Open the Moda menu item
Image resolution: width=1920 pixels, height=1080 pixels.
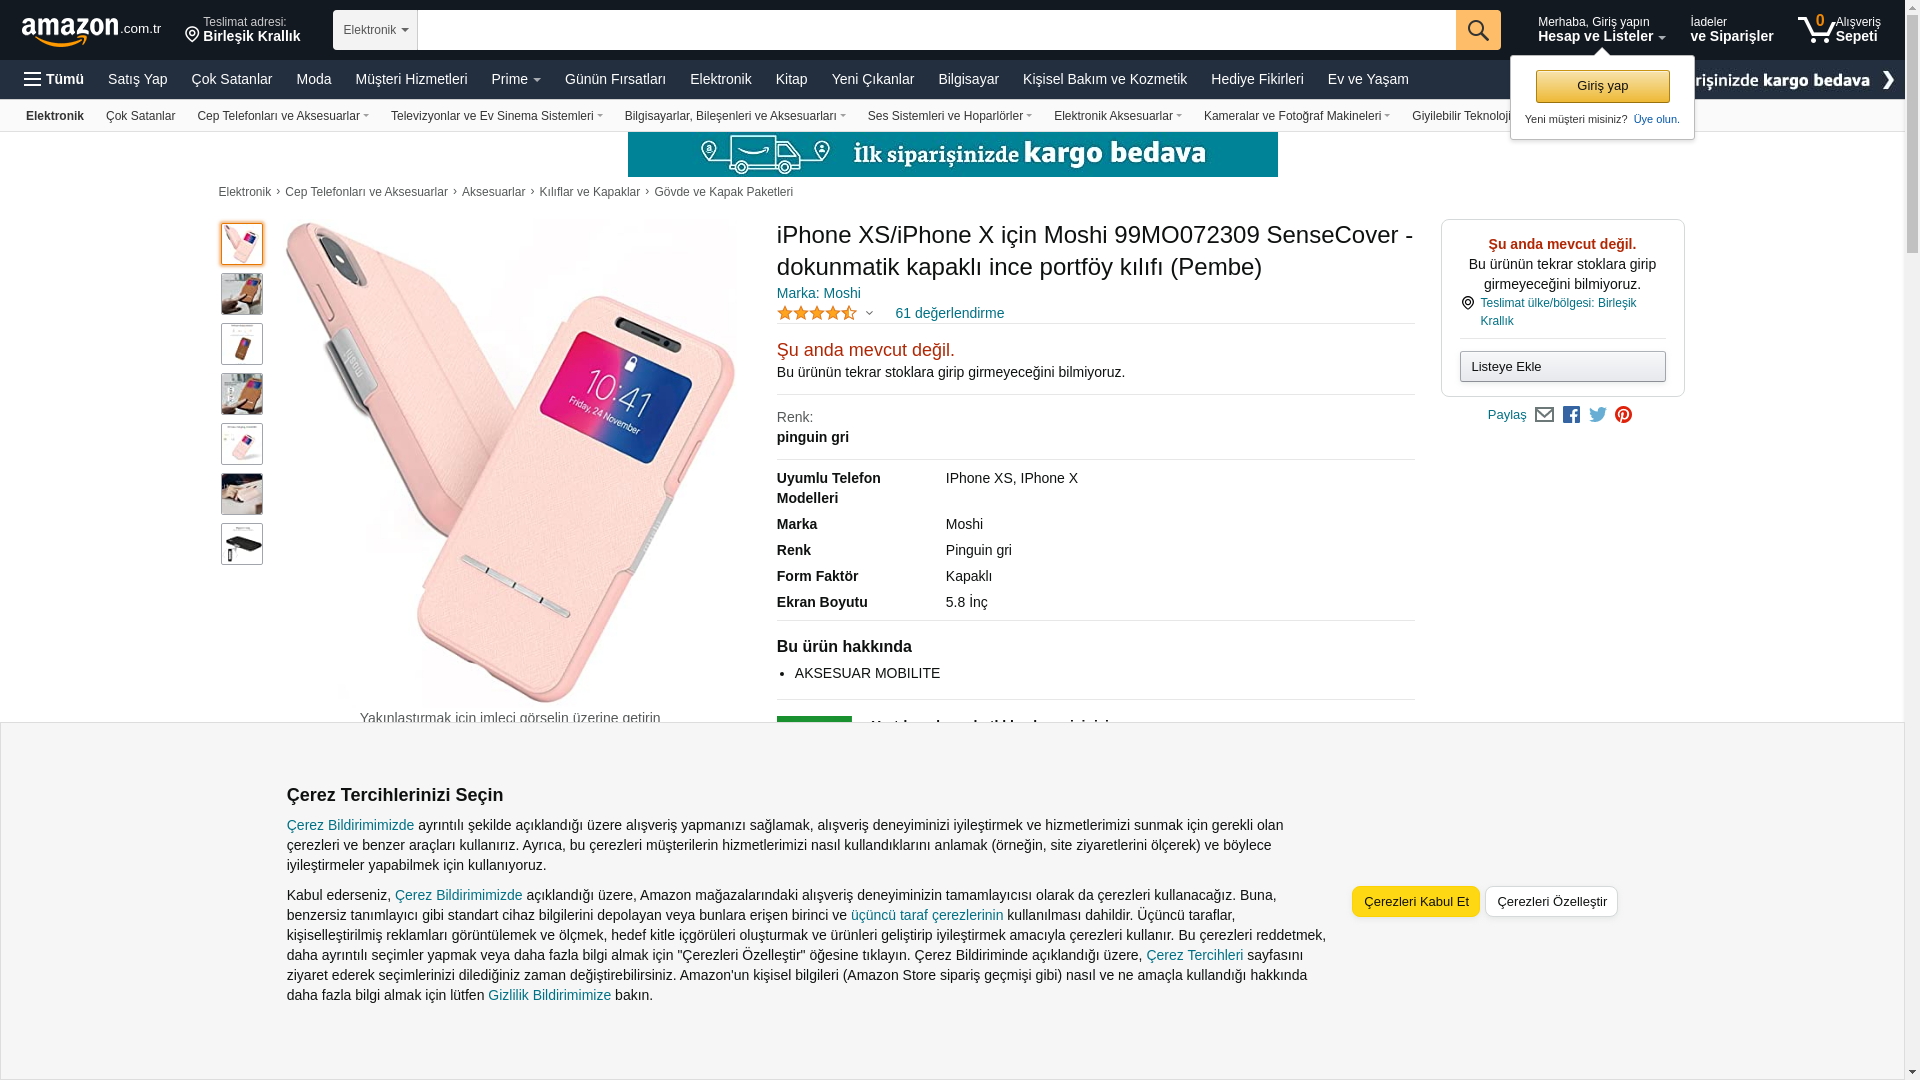[x=313, y=79]
